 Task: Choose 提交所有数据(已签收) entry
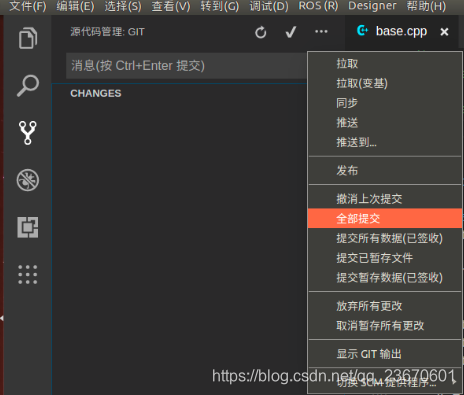385,238
